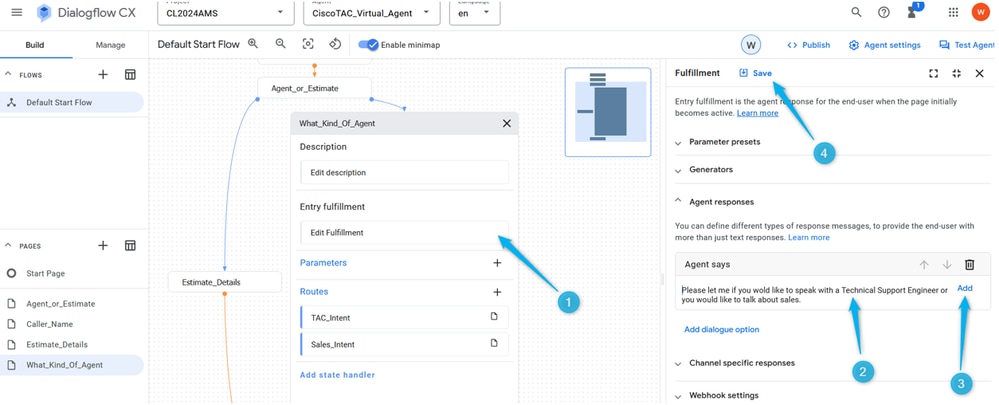
Task: Select Agent_or_Estimate page in list
Action: [x=72, y=304]
